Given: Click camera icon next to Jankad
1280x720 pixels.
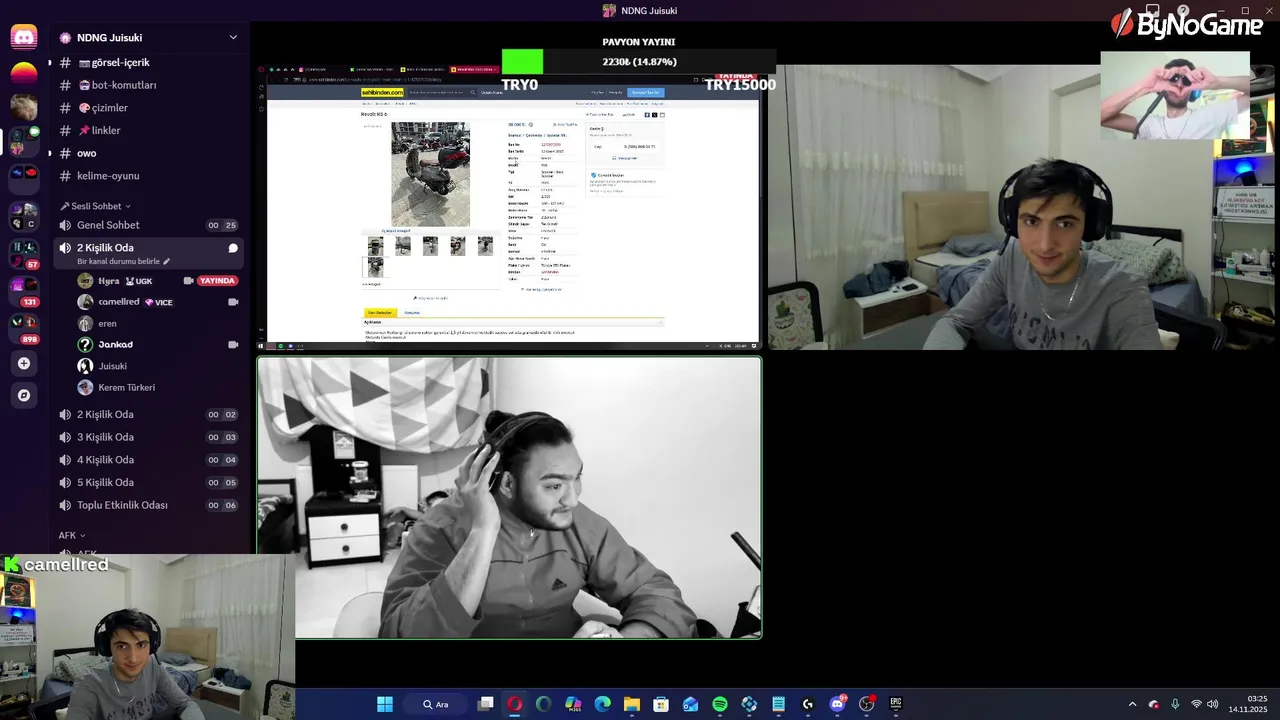Looking at the screenshot, I should (x=233, y=345).
